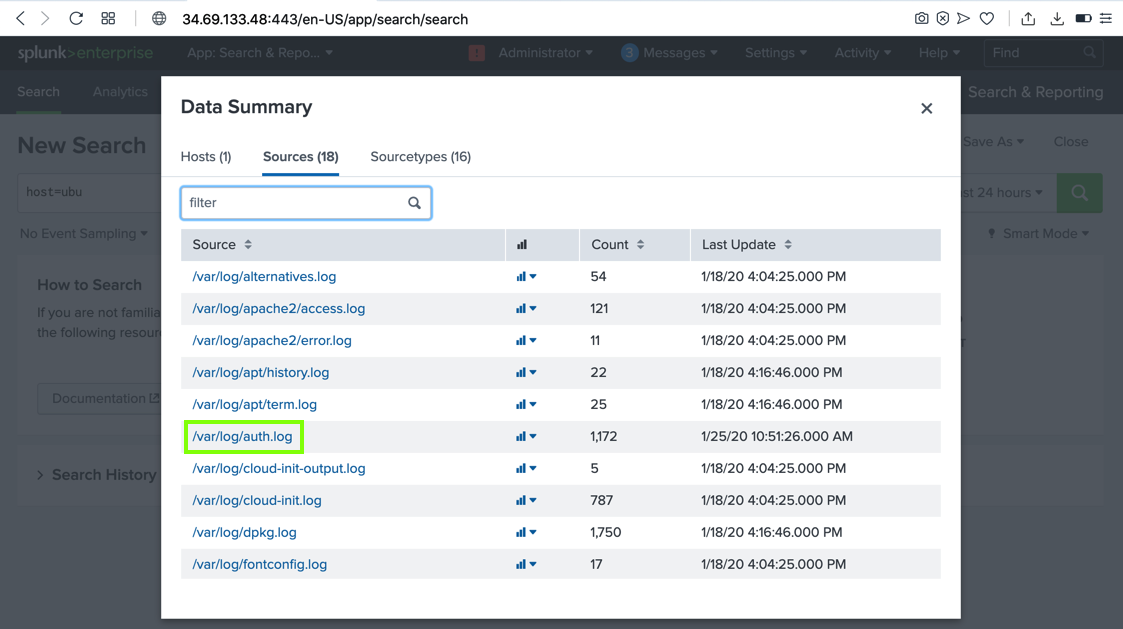Open the /var/log/dpkg.log source link

tap(244, 532)
